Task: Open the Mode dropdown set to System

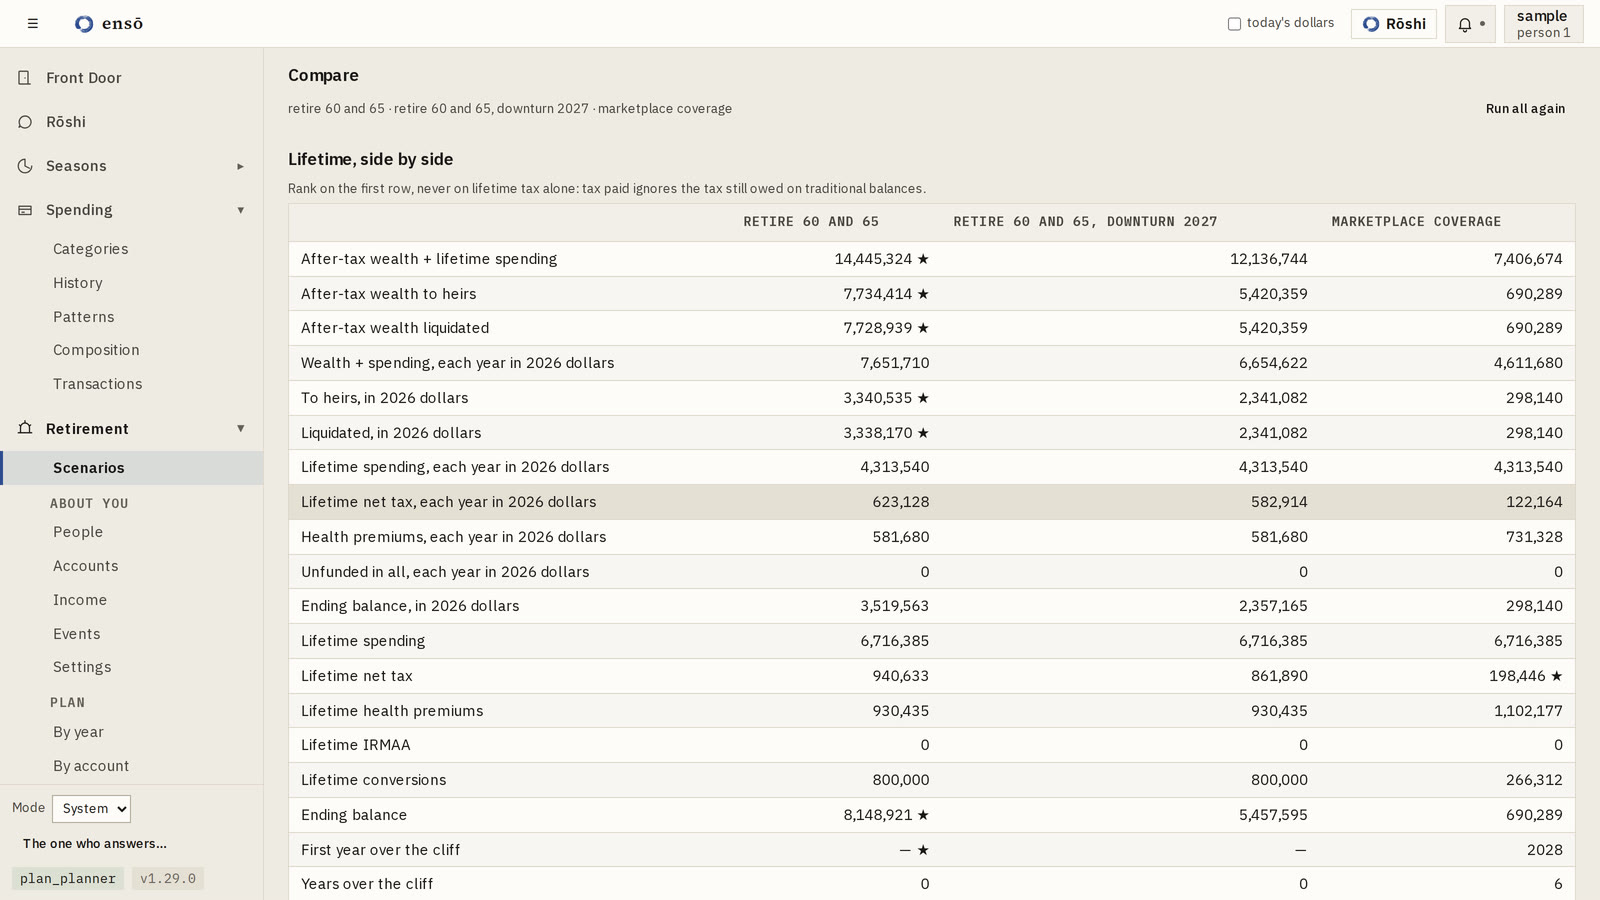Action: click(x=91, y=808)
